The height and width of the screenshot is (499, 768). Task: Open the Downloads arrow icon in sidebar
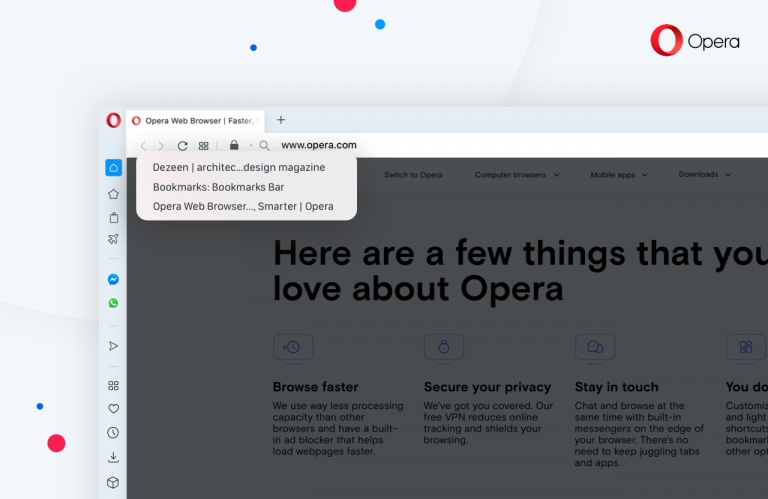tap(113, 458)
